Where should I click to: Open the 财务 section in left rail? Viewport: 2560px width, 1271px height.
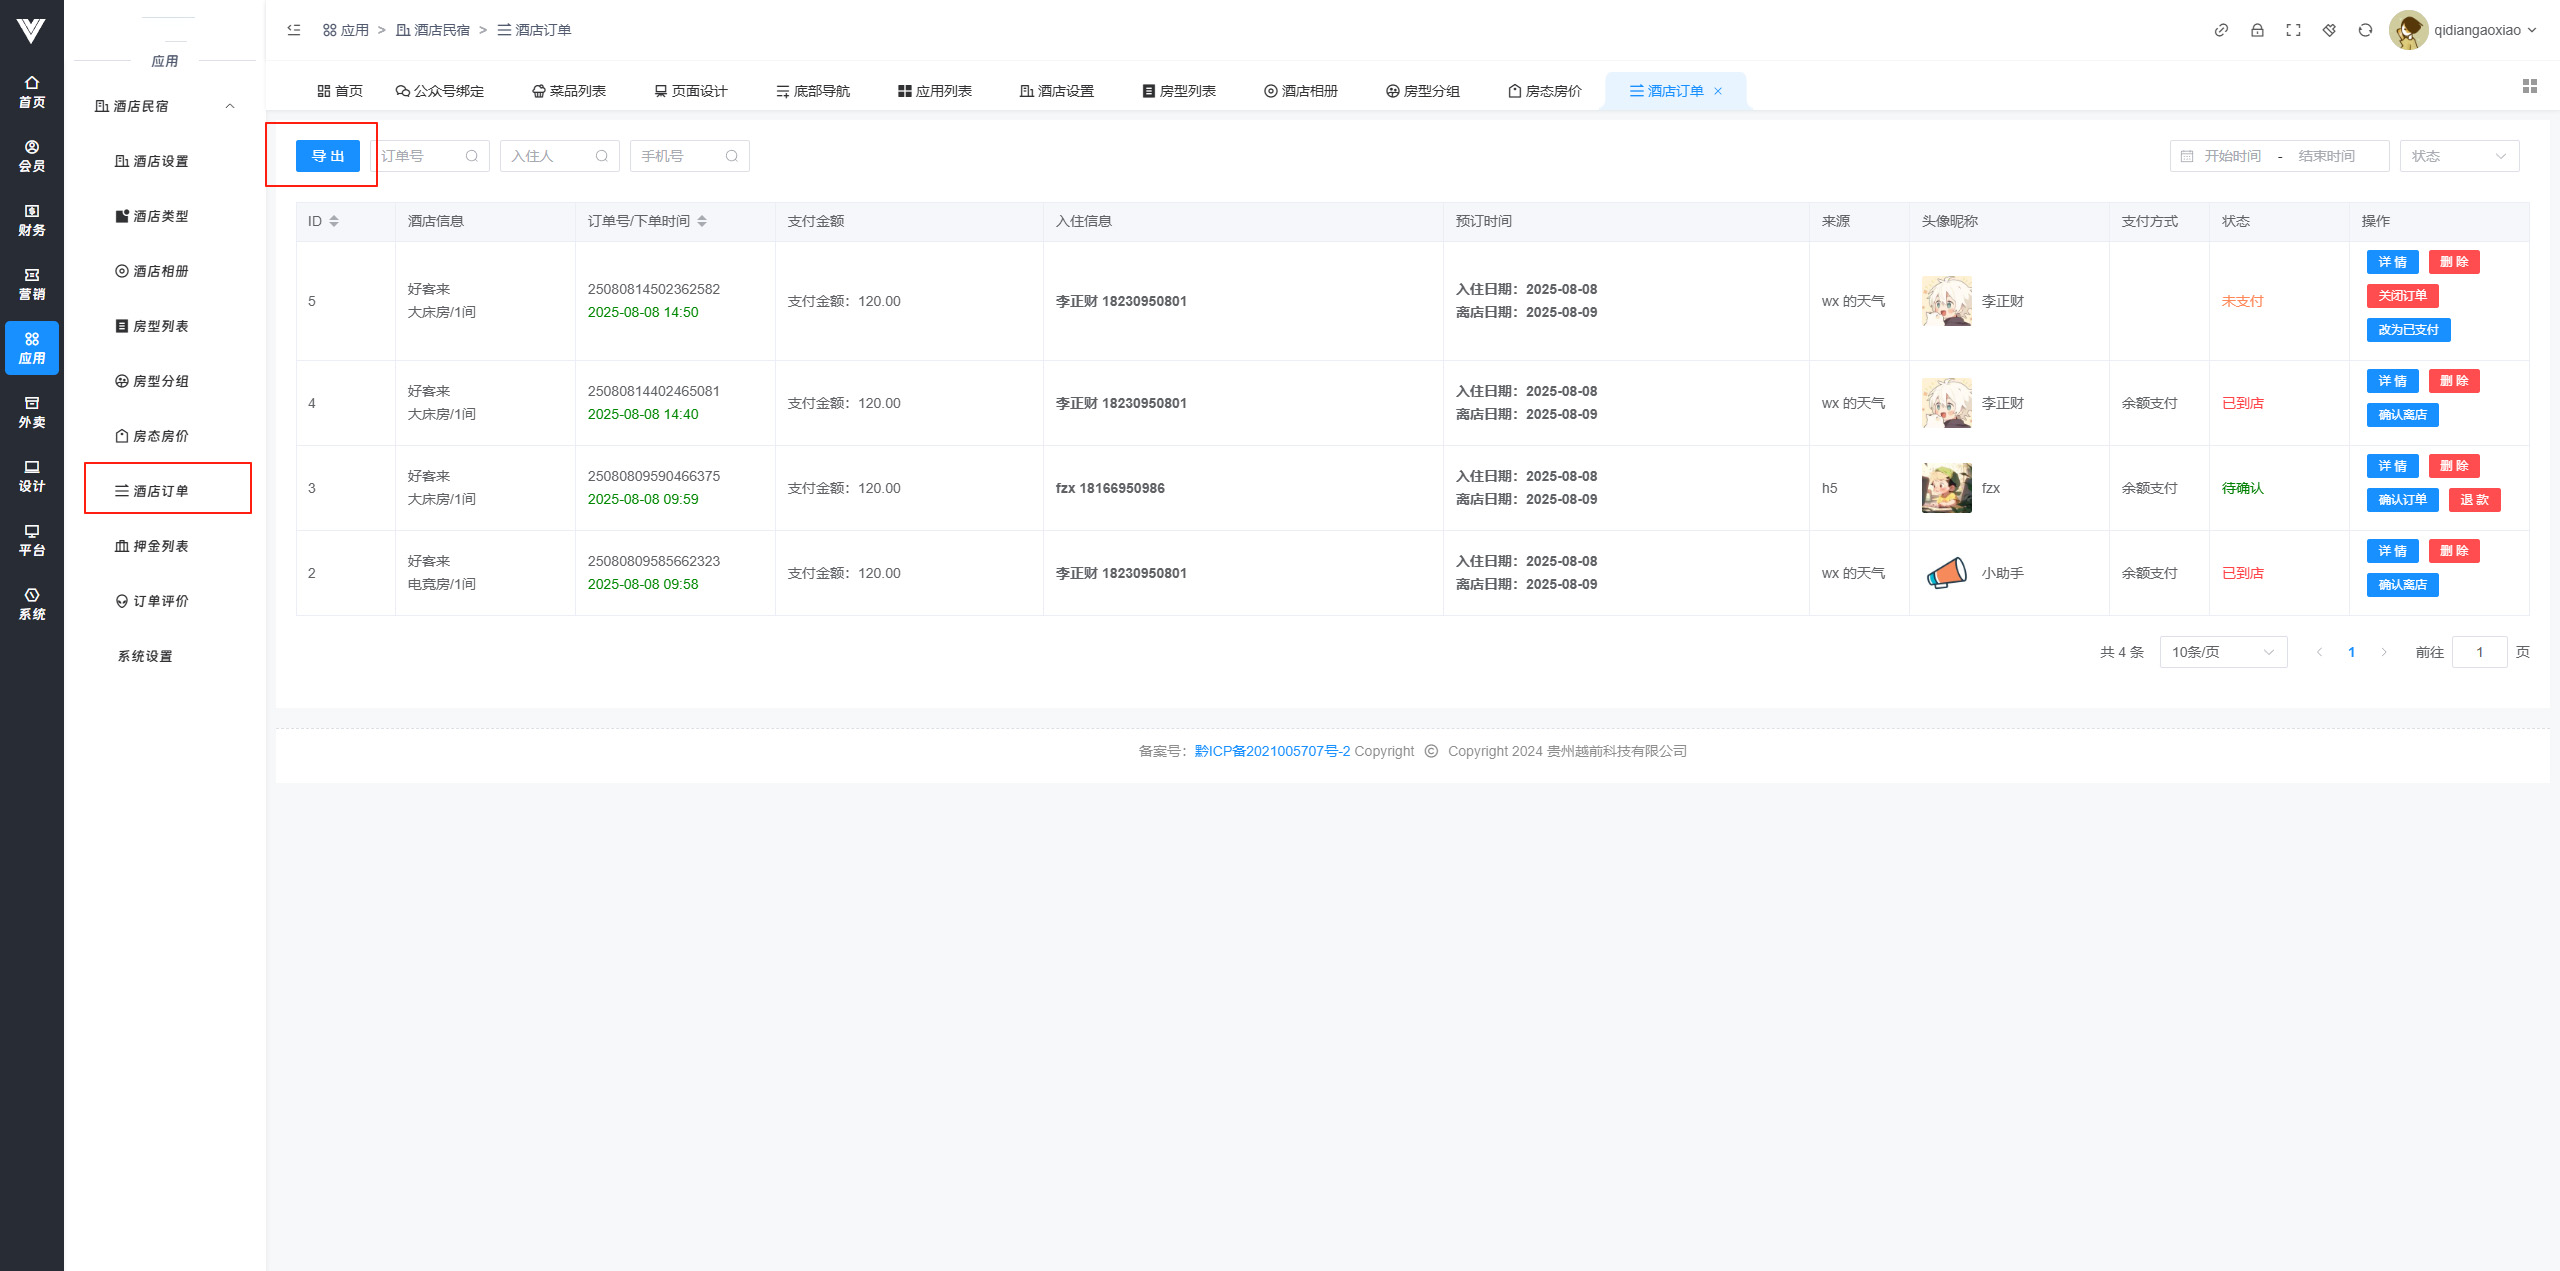click(x=32, y=220)
